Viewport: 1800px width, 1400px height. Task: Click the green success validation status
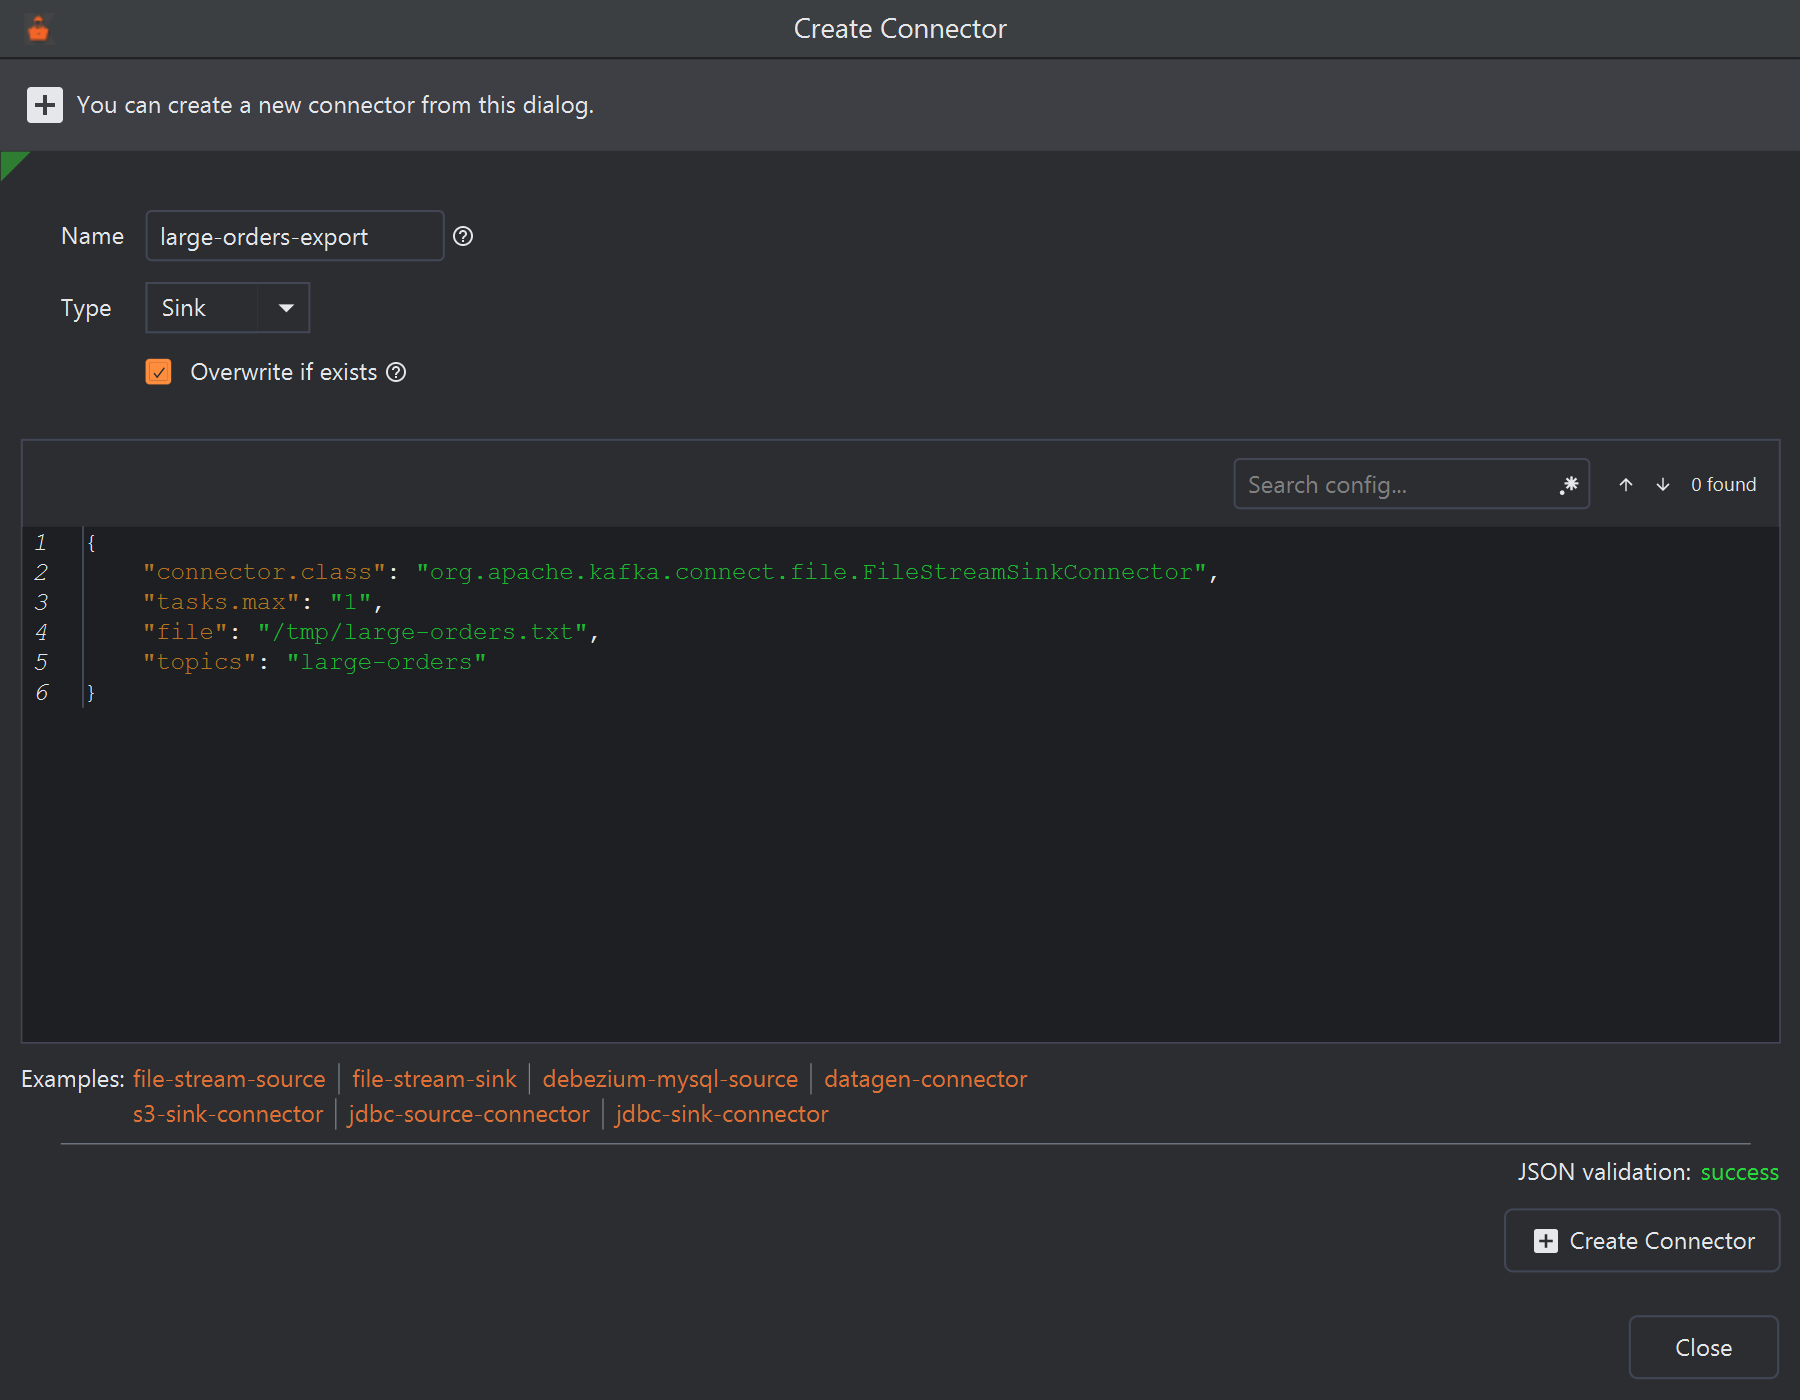(1739, 1172)
